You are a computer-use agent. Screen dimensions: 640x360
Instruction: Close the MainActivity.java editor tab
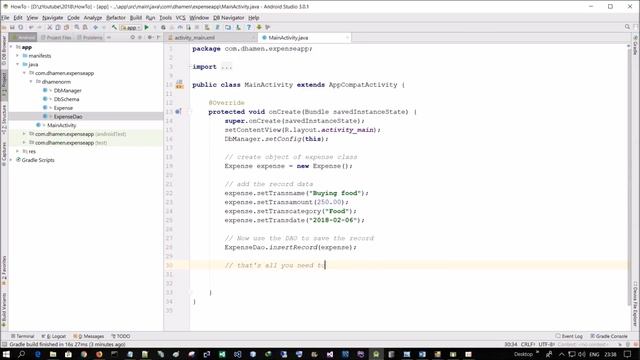pos(347,38)
